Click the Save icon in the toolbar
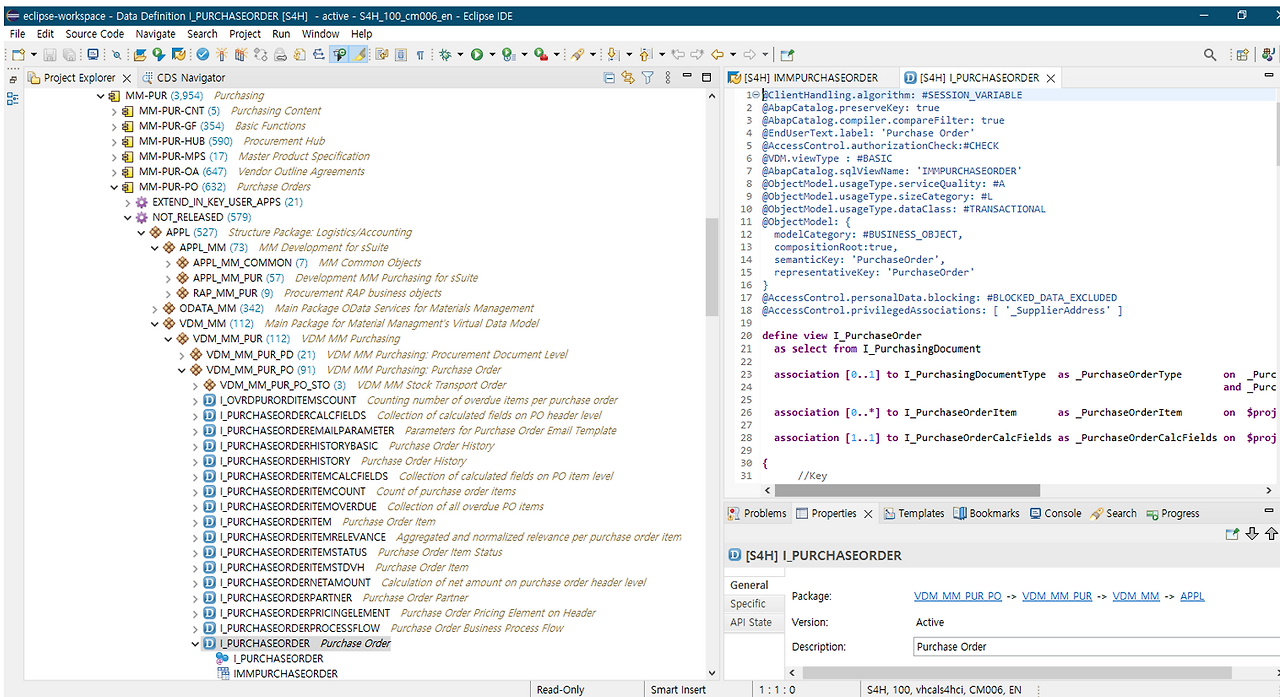This screenshot has width=1280, height=697. [x=52, y=55]
